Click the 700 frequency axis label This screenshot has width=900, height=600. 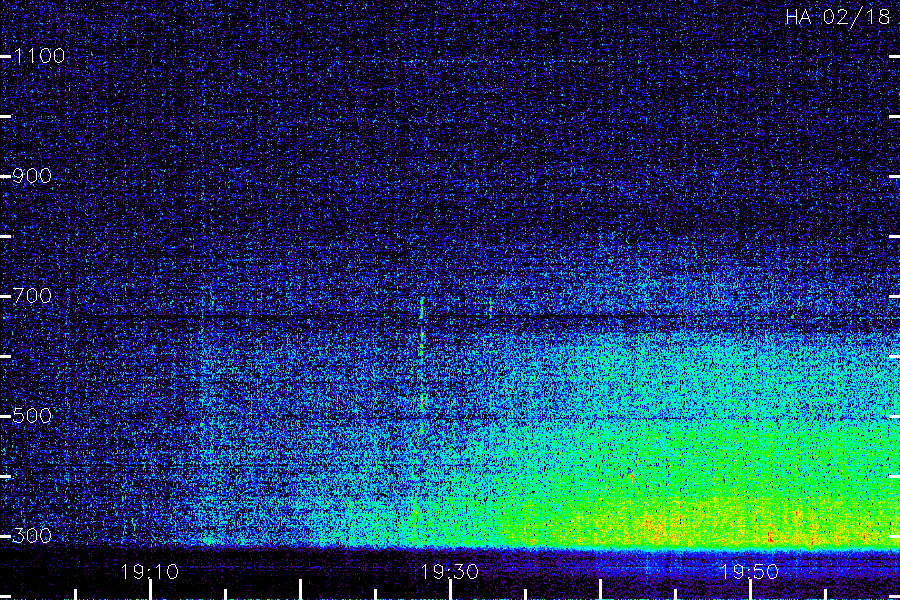pos(32,296)
